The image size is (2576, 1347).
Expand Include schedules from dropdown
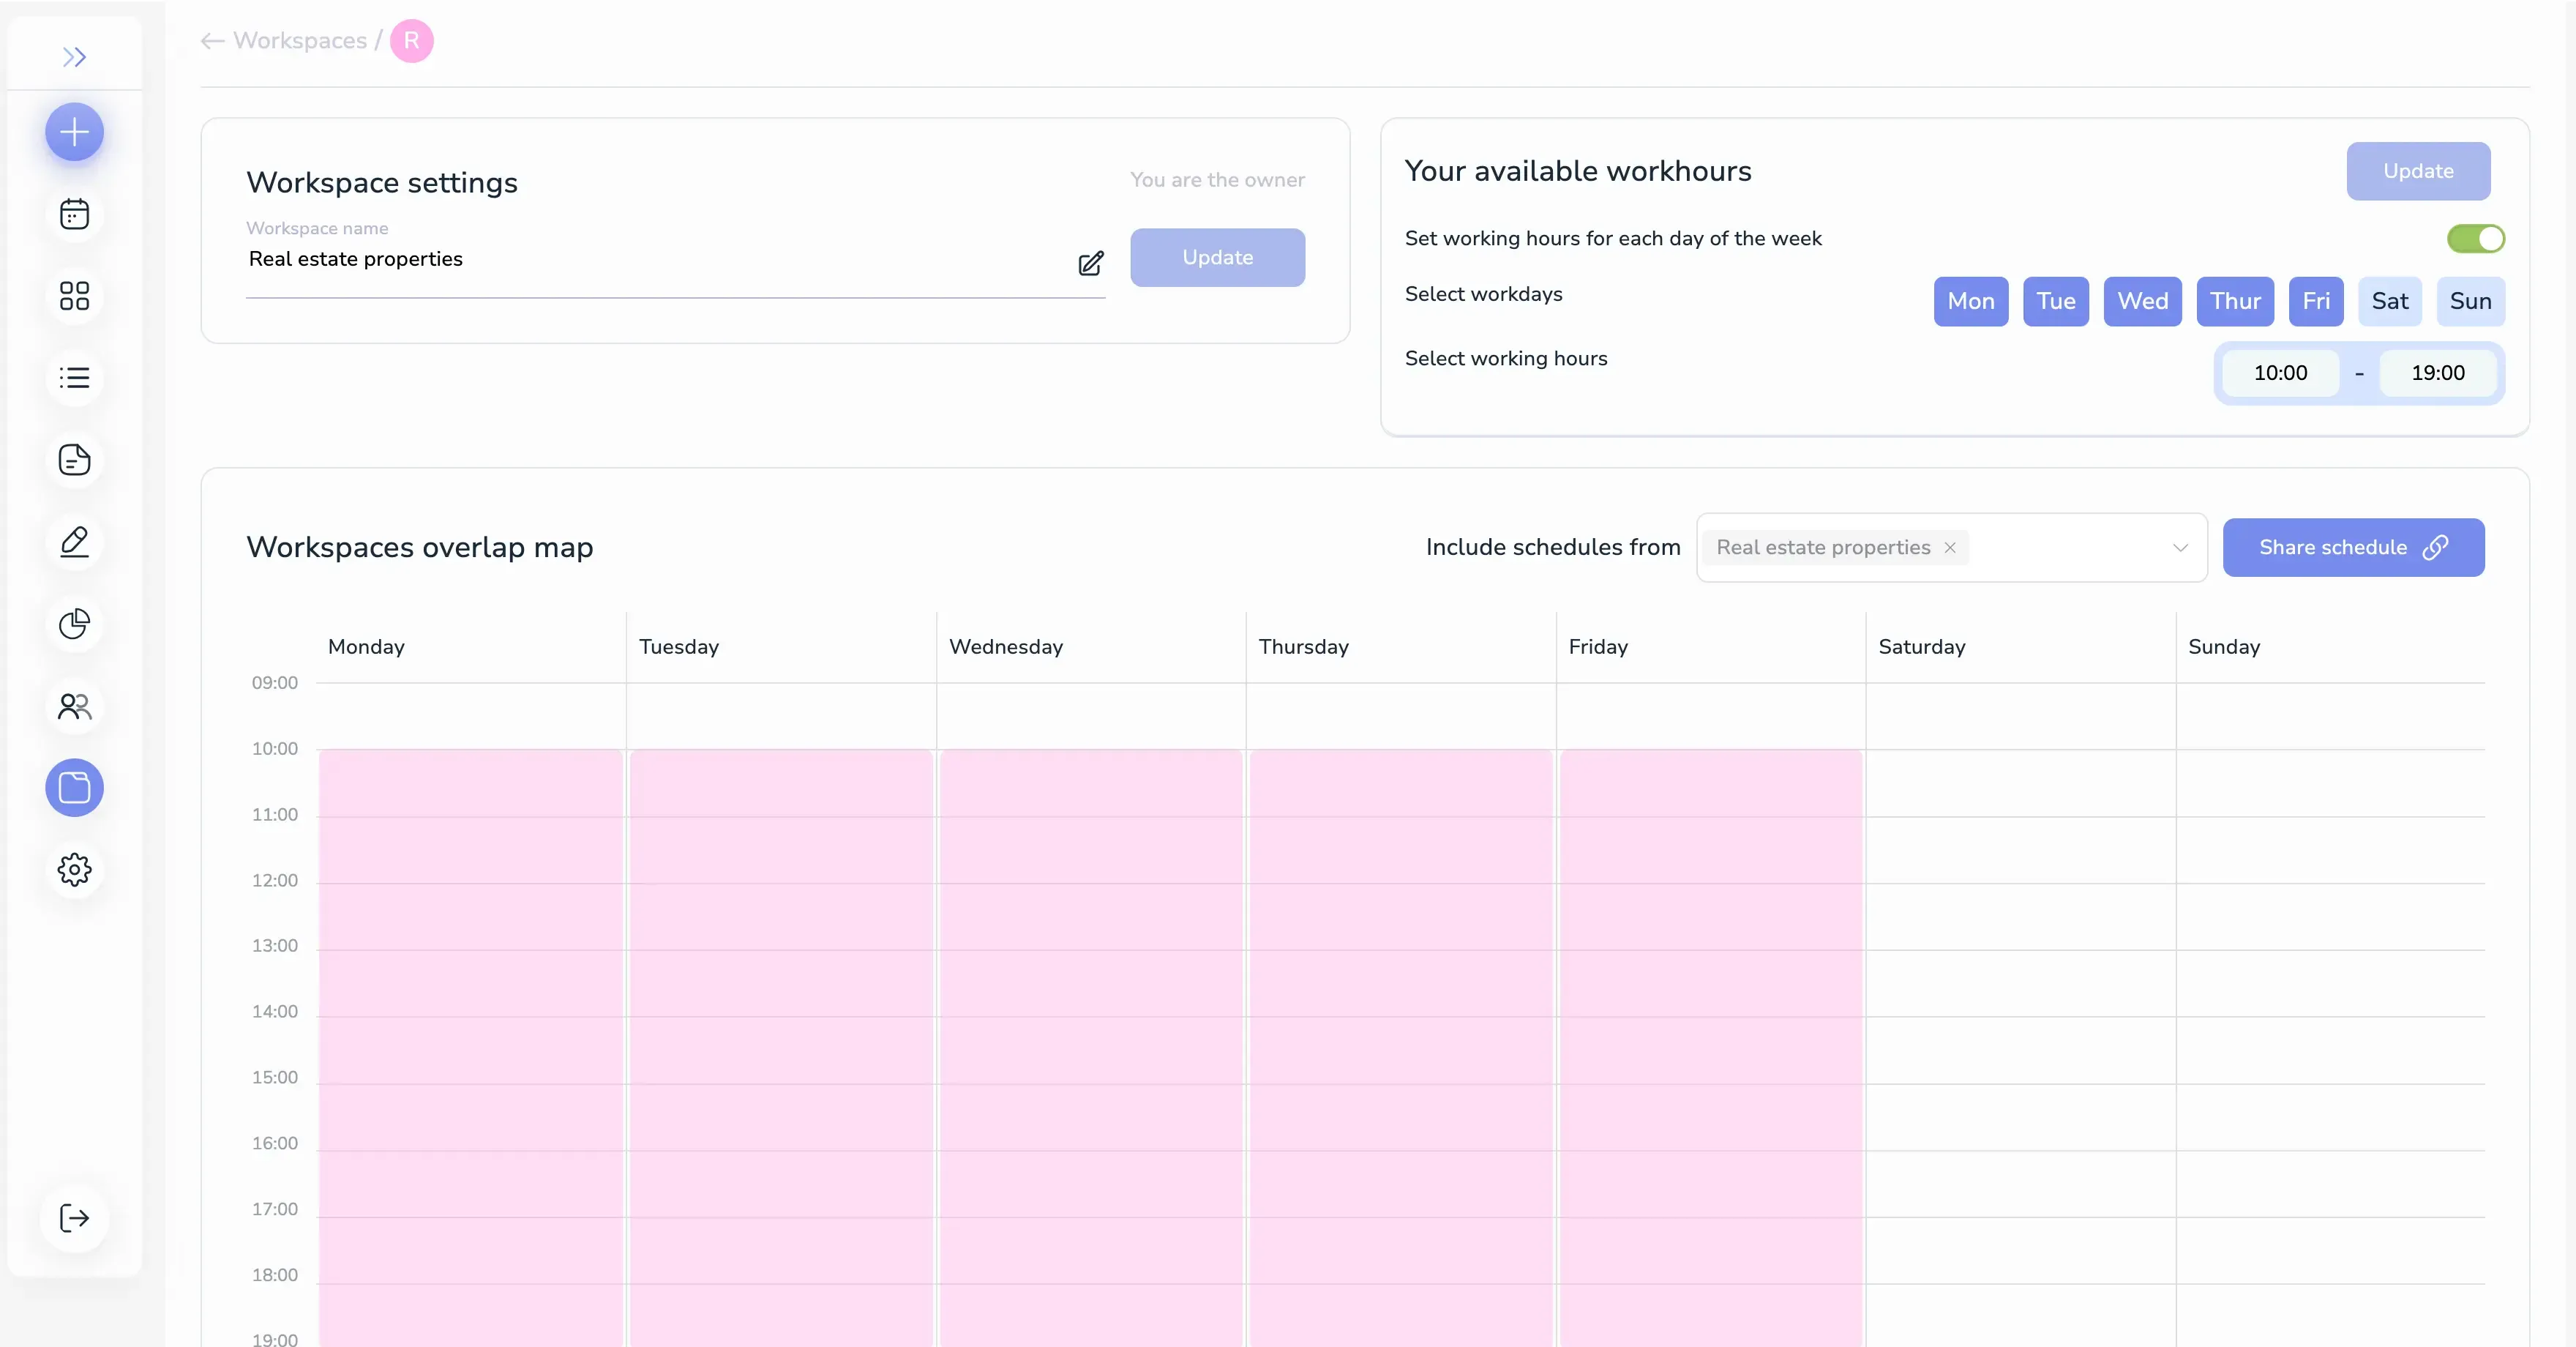coord(2180,548)
